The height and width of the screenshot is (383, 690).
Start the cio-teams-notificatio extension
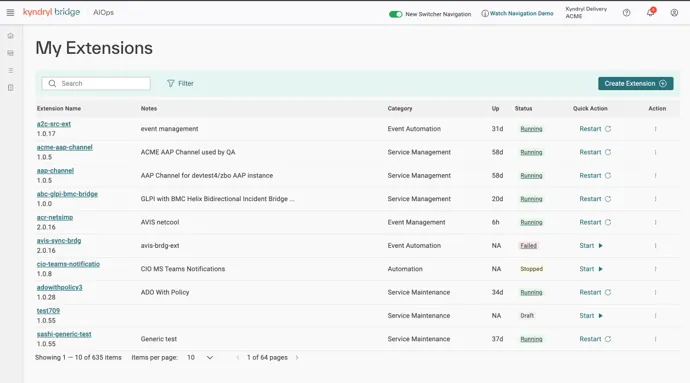coord(591,269)
